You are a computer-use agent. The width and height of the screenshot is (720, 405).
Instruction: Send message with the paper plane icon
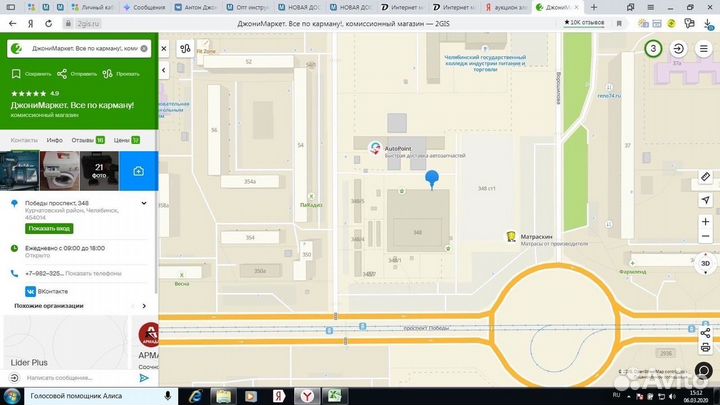145,378
